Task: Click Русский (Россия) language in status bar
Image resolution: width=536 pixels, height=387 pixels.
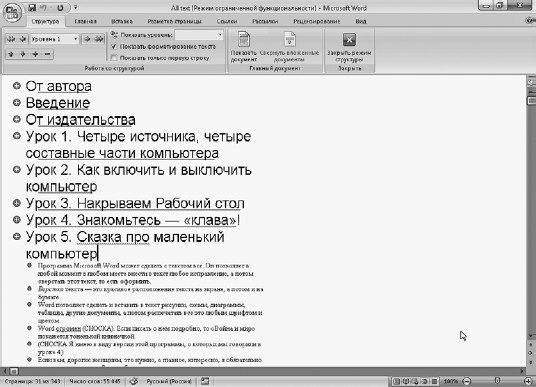Action: (169, 381)
